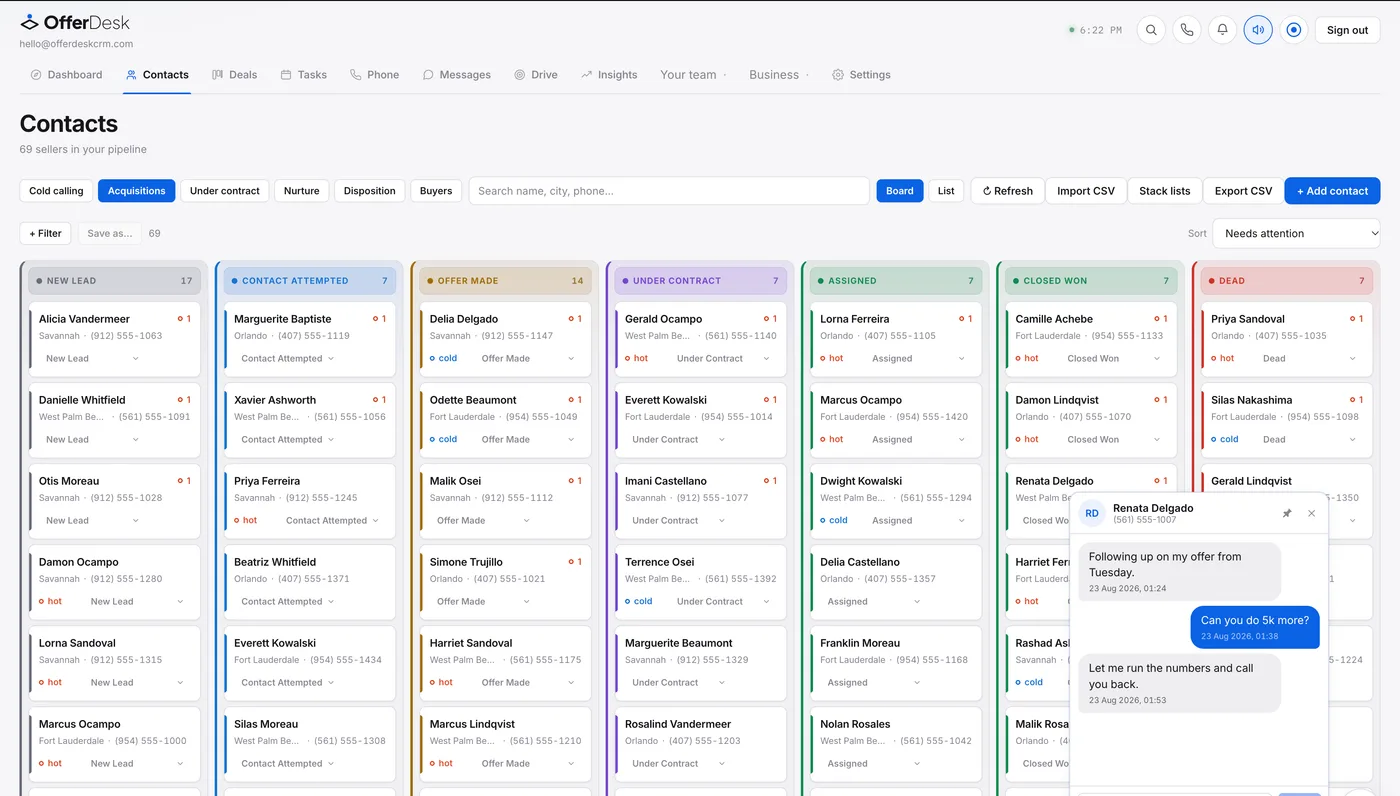
Task: Select the Nurture pipeline pill
Action: [301, 191]
